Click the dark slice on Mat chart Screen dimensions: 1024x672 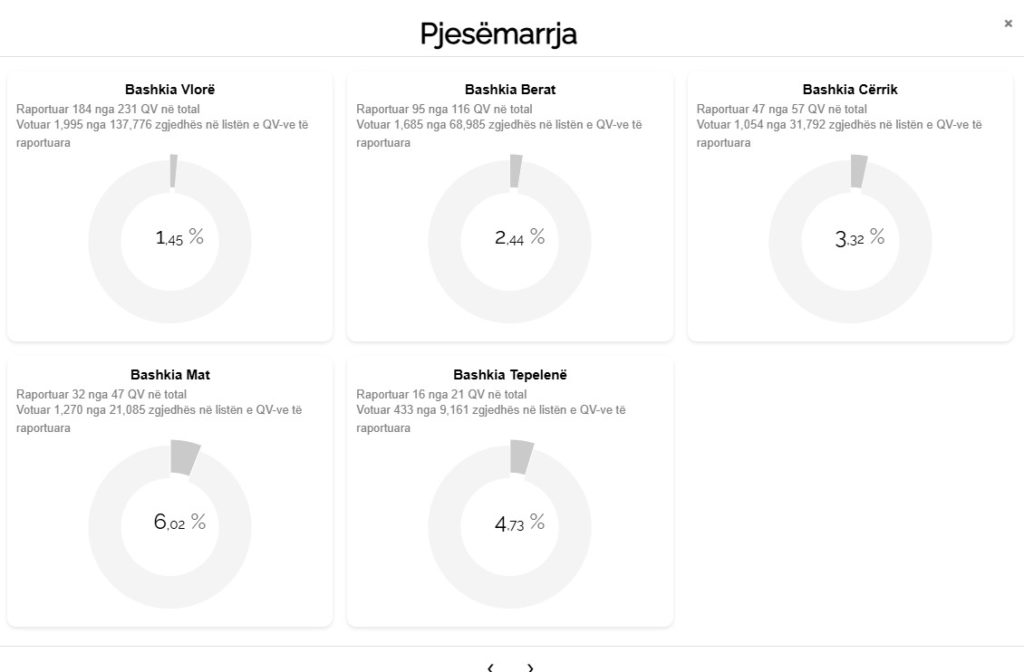click(184, 457)
